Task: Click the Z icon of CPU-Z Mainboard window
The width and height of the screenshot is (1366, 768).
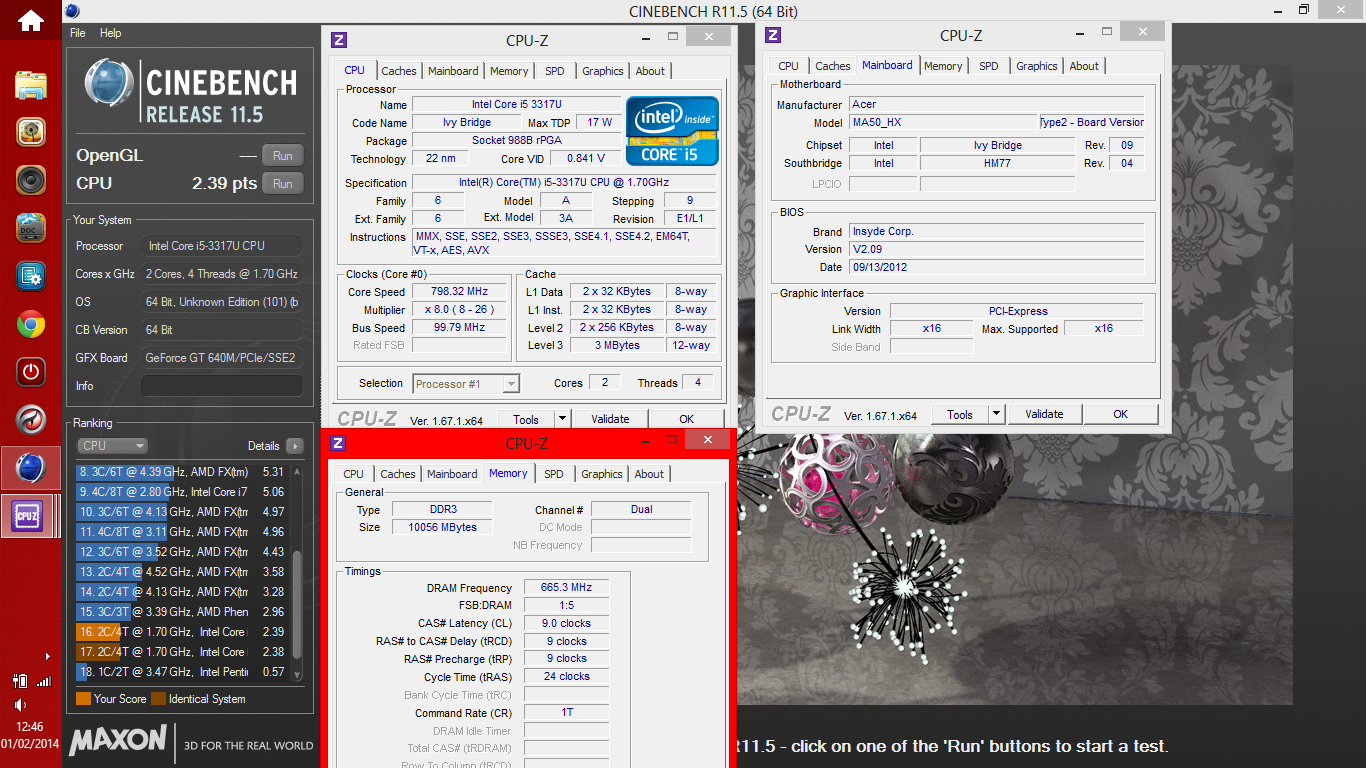Action: pyautogui.click(x=773, y=35)
